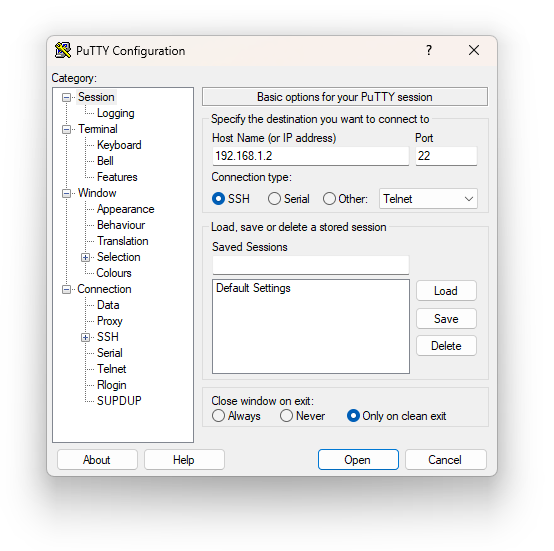The width and height of the screenshot is (554, 551).
Task: Select the Selection category label
Action: 118,257
